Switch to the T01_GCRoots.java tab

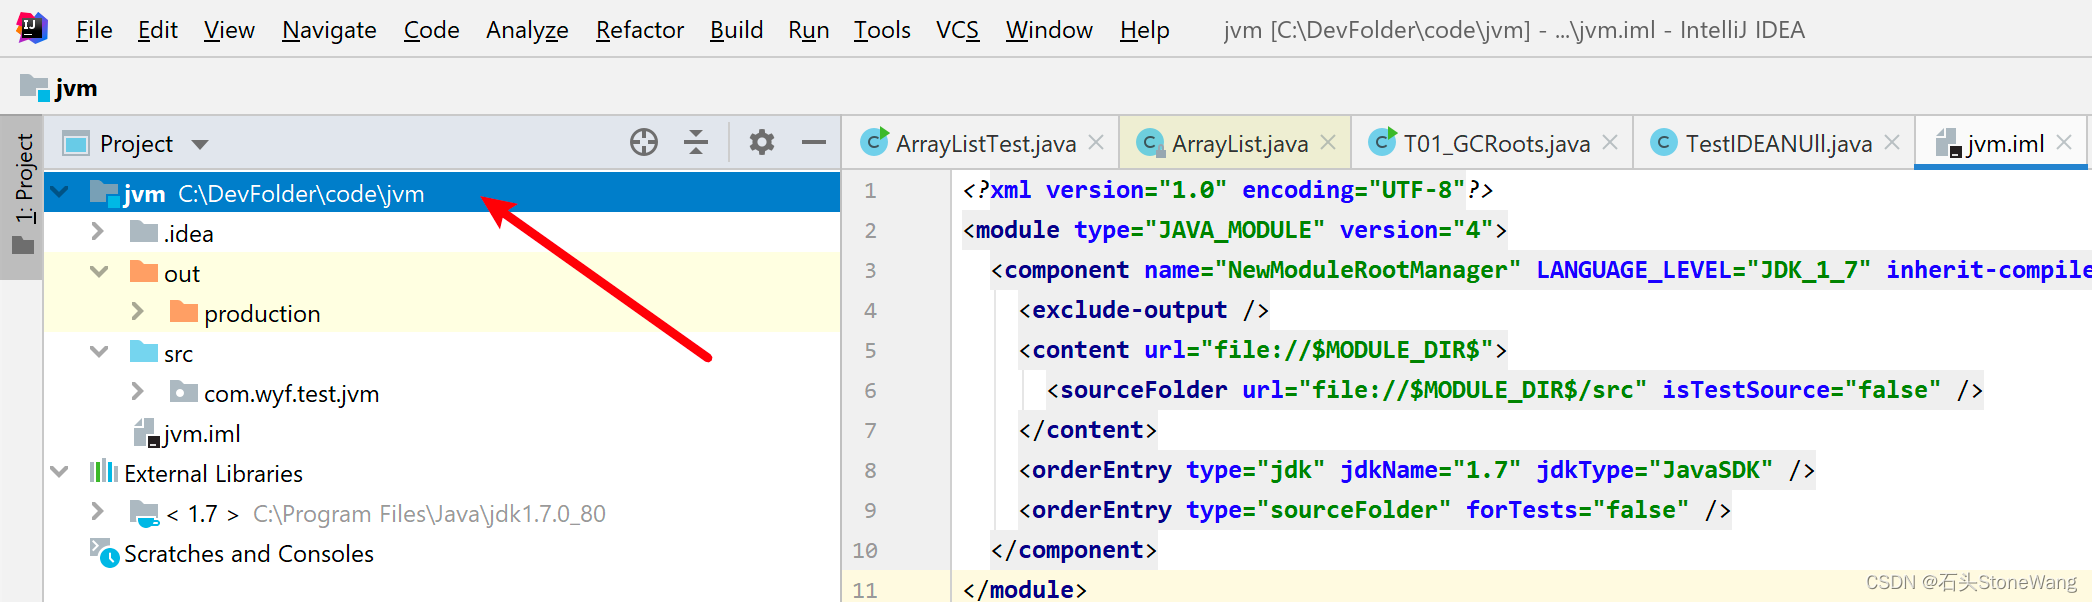click(1492, 143)
